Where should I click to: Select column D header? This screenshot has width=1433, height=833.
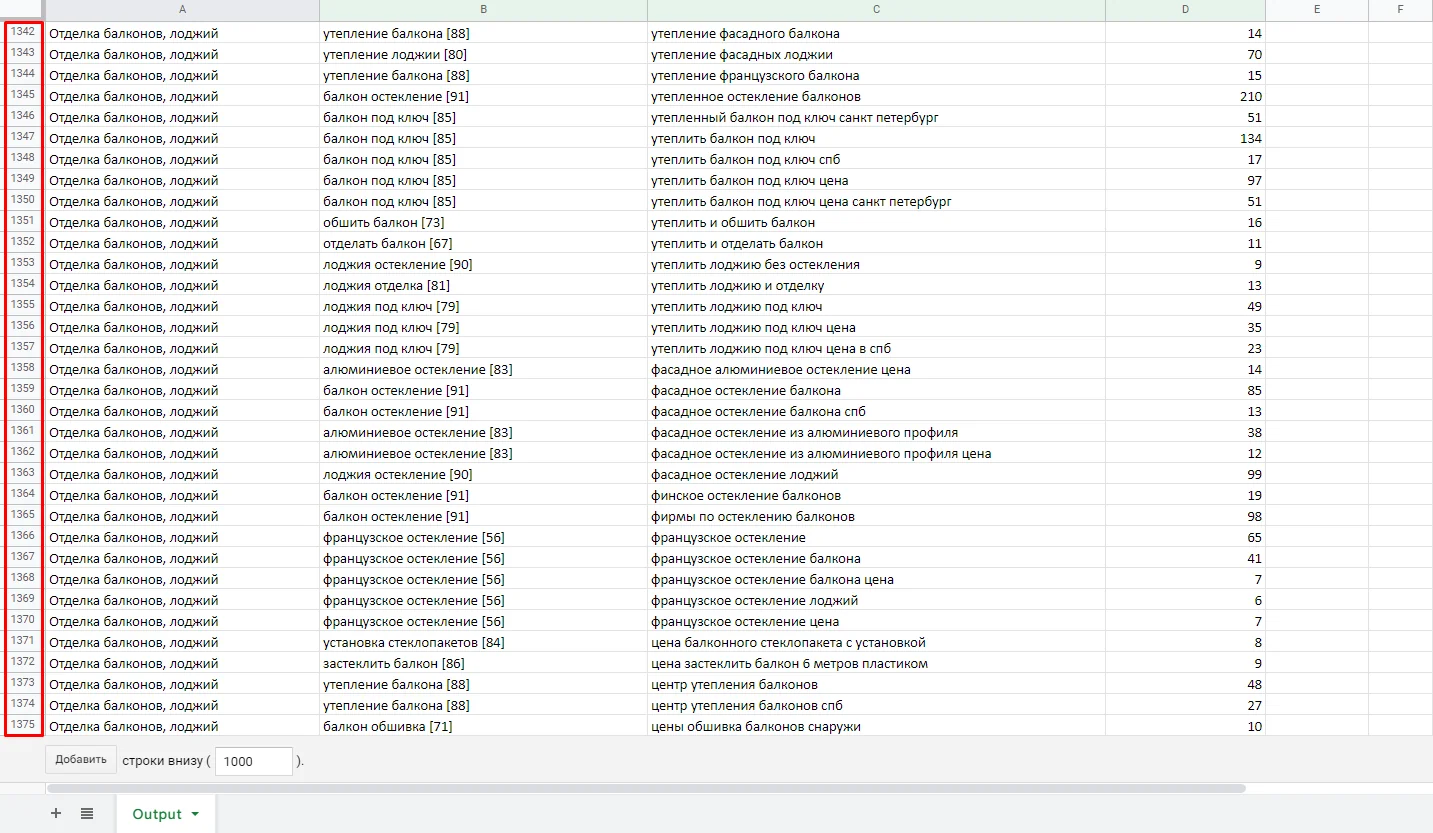point(1185,9)
